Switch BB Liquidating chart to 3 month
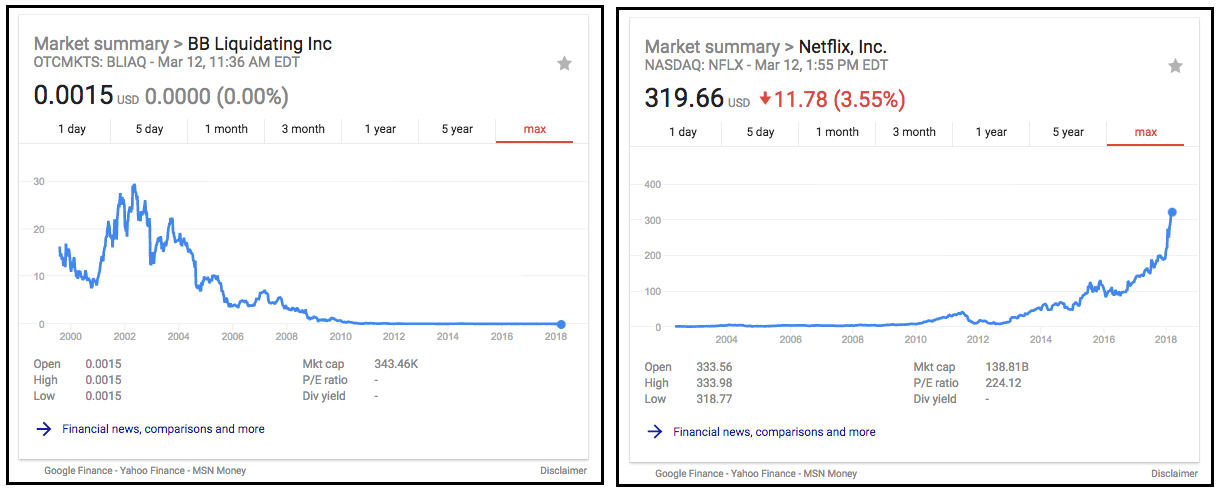This screenshot has height=493, width=1220. 303,129
